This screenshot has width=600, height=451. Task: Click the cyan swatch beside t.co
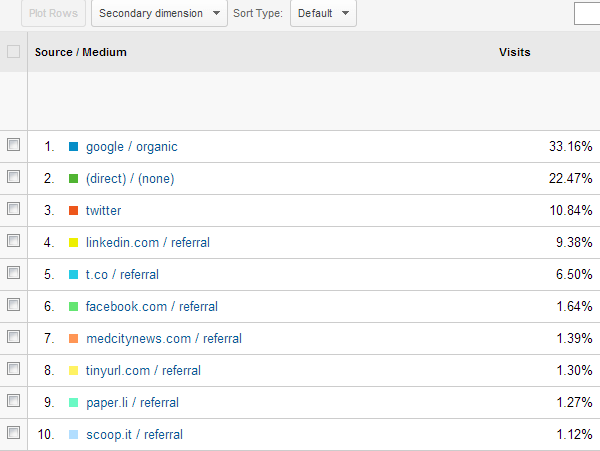point(73,275)
